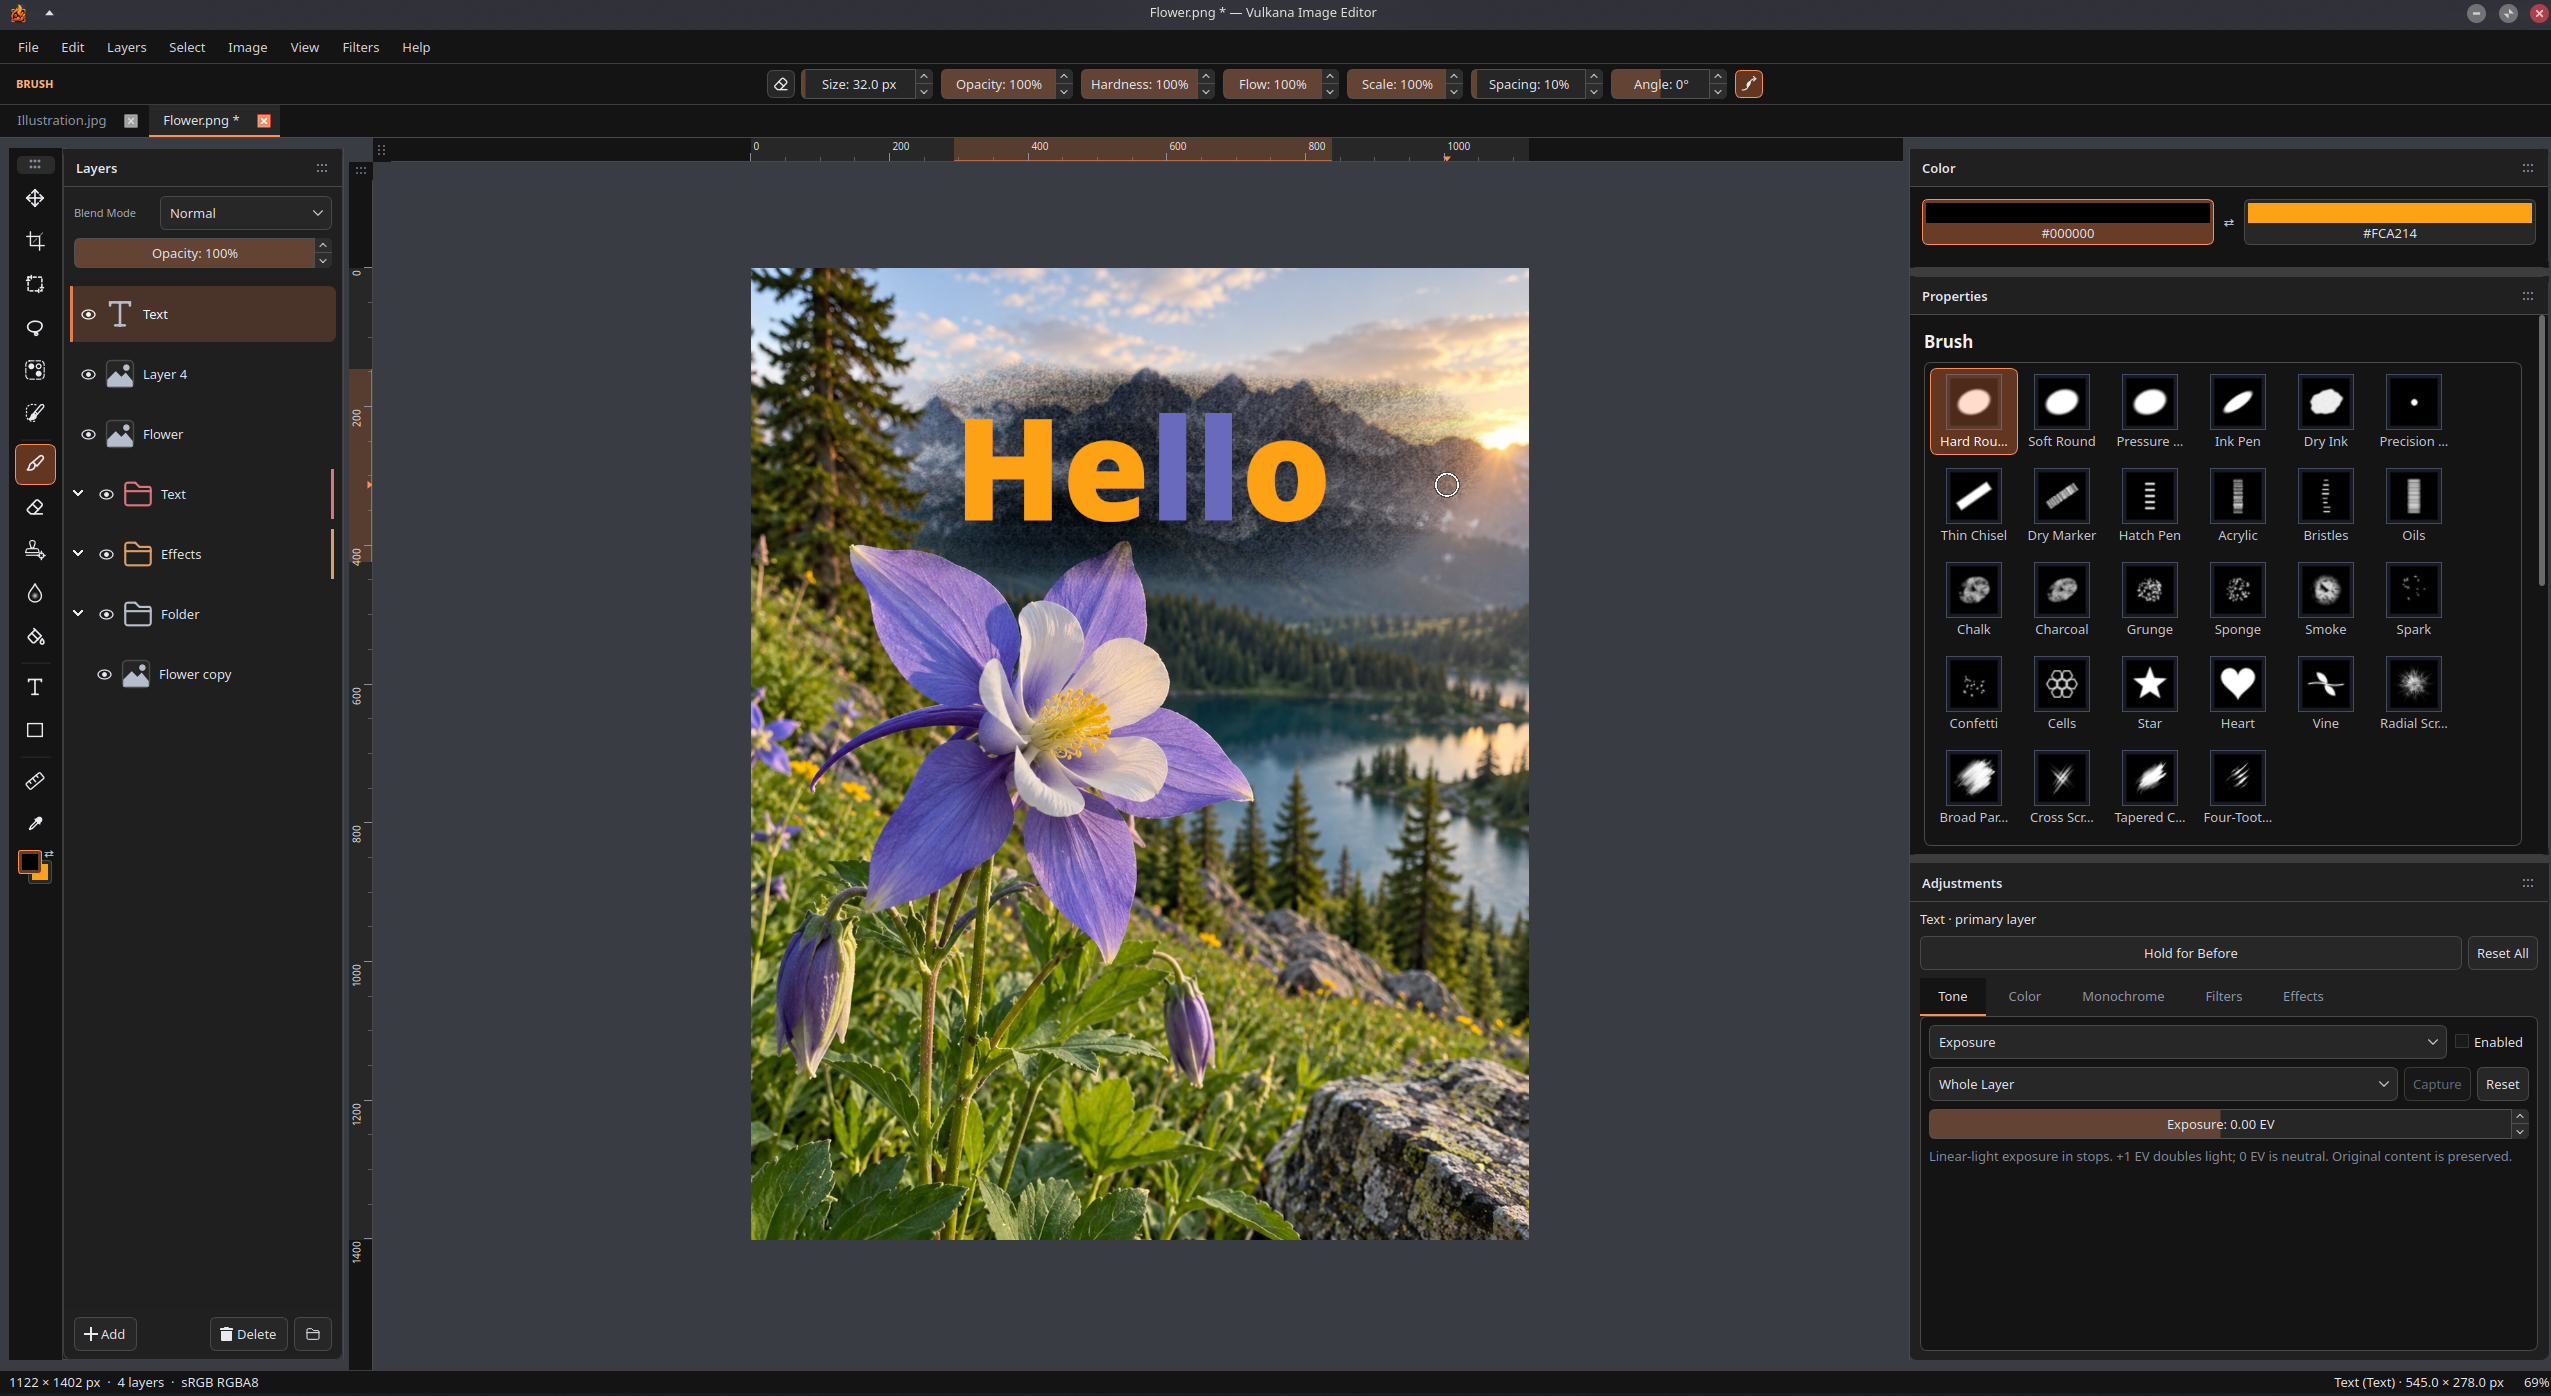
Task: Choose the Charcoal brush preset
Action: point(2061,599)
